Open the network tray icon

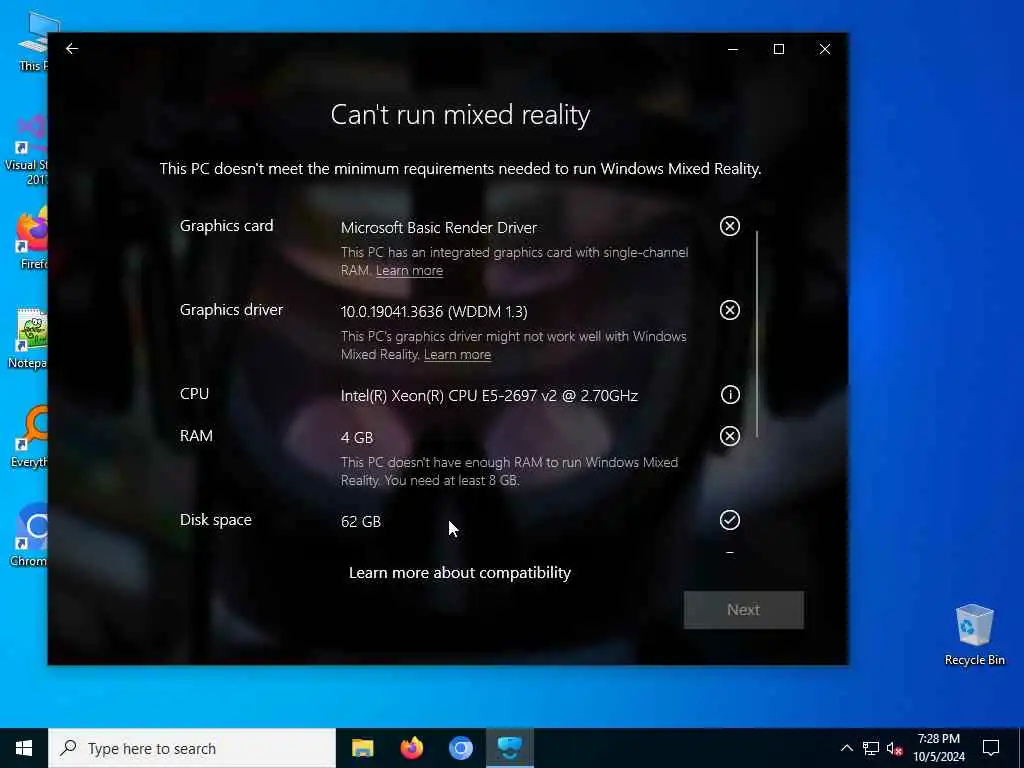tap(871, 748)
